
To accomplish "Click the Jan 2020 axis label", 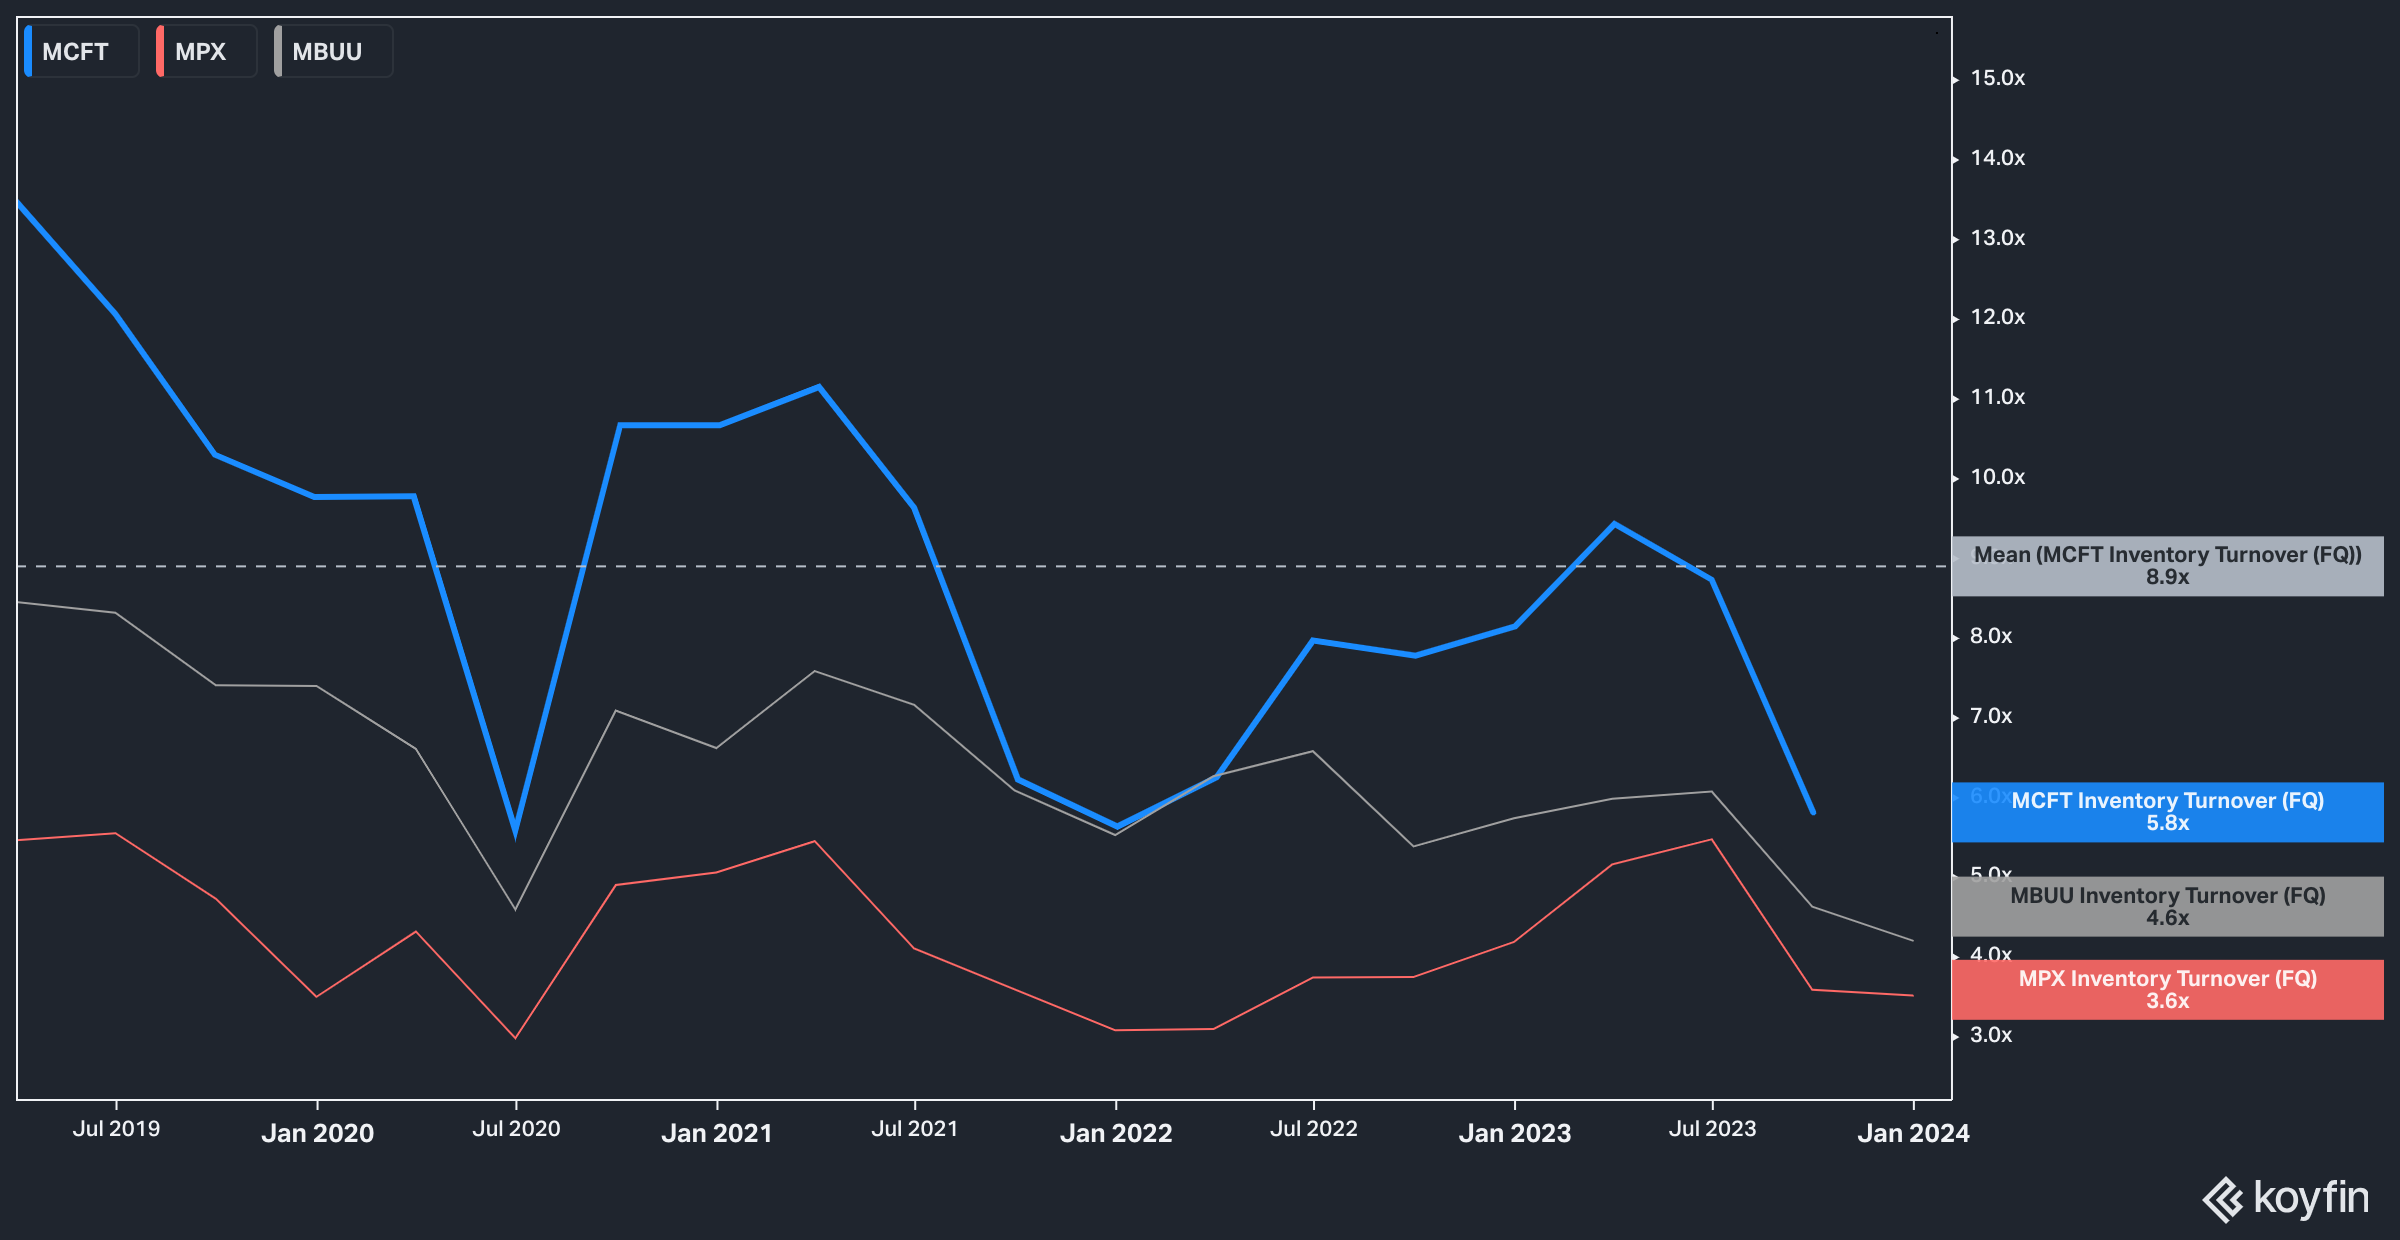I will pyautogui.click(x=317, y=1133).
